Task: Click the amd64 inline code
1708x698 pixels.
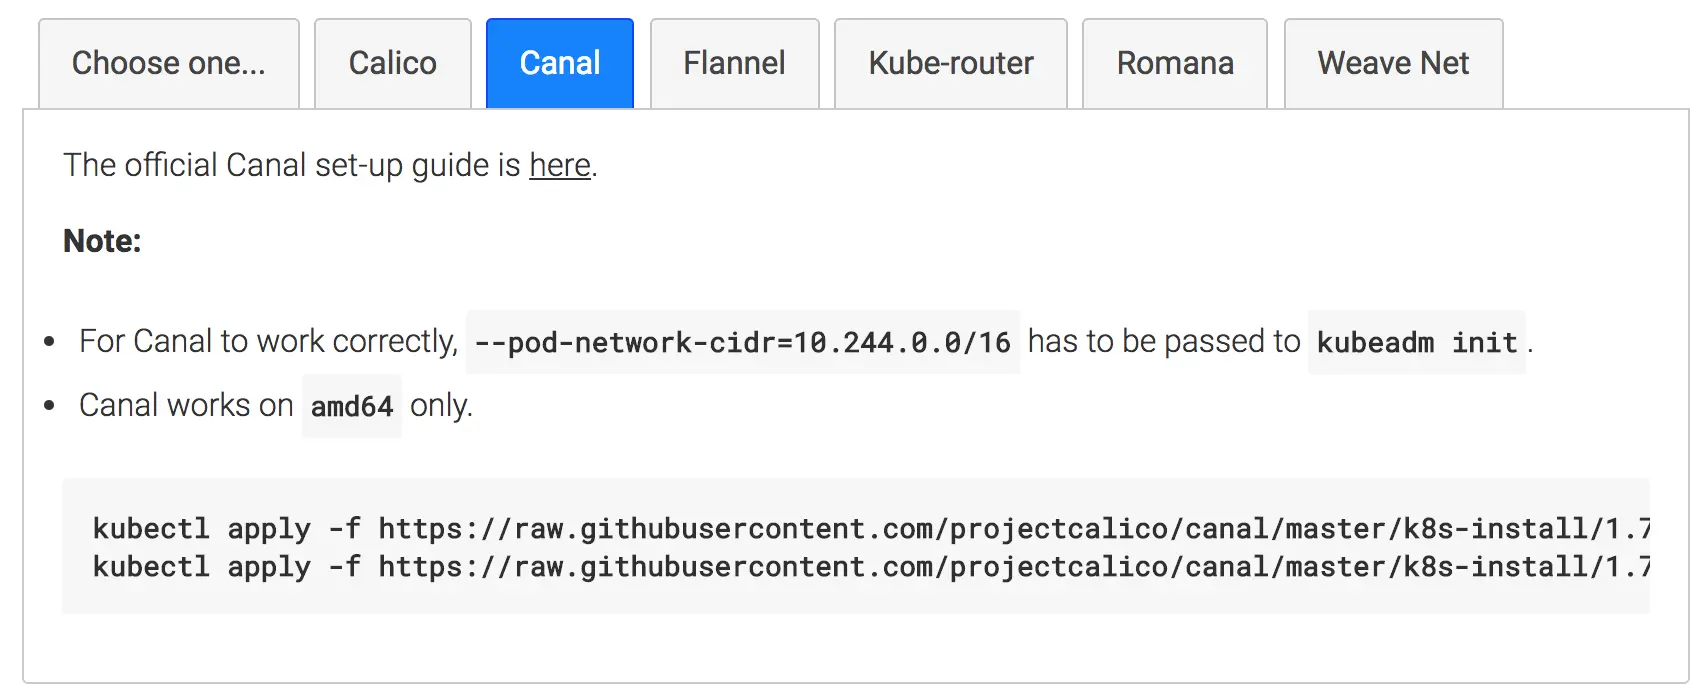Action: click(351, 406)
